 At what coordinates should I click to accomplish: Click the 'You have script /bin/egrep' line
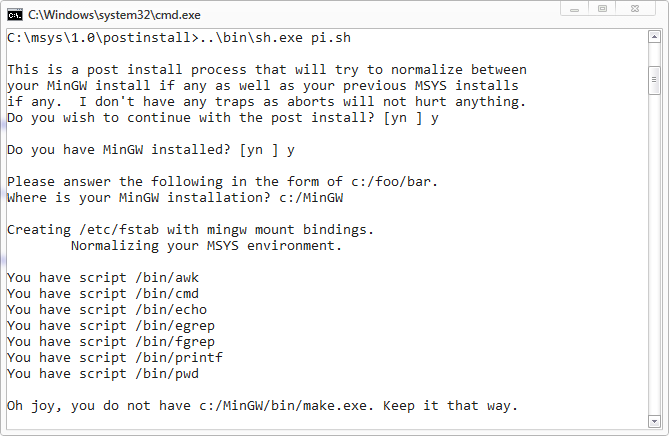click(111, 326)
